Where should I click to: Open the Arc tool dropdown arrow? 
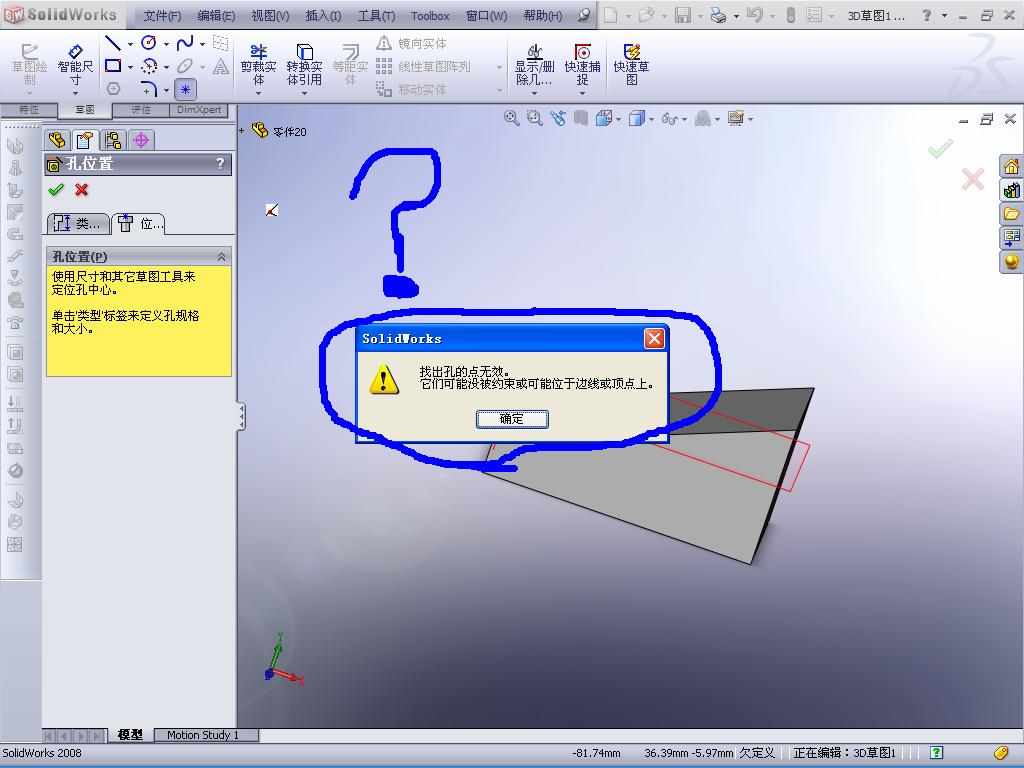click(x=166, y=67)
